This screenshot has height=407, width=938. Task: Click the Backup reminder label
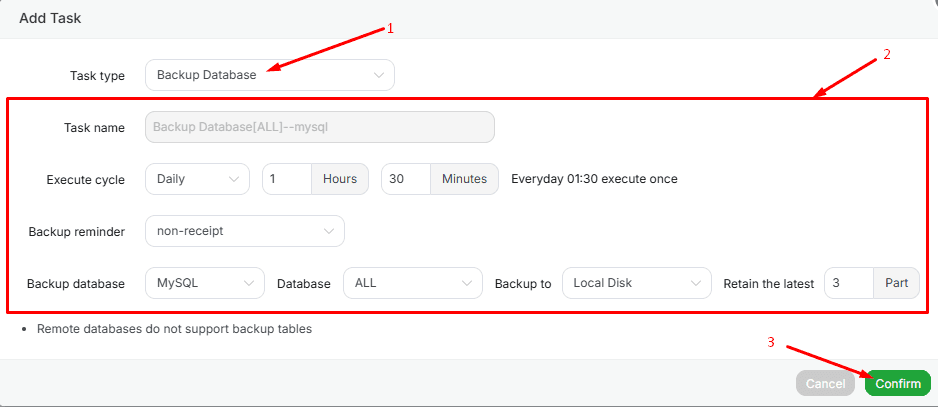(77, 232)
